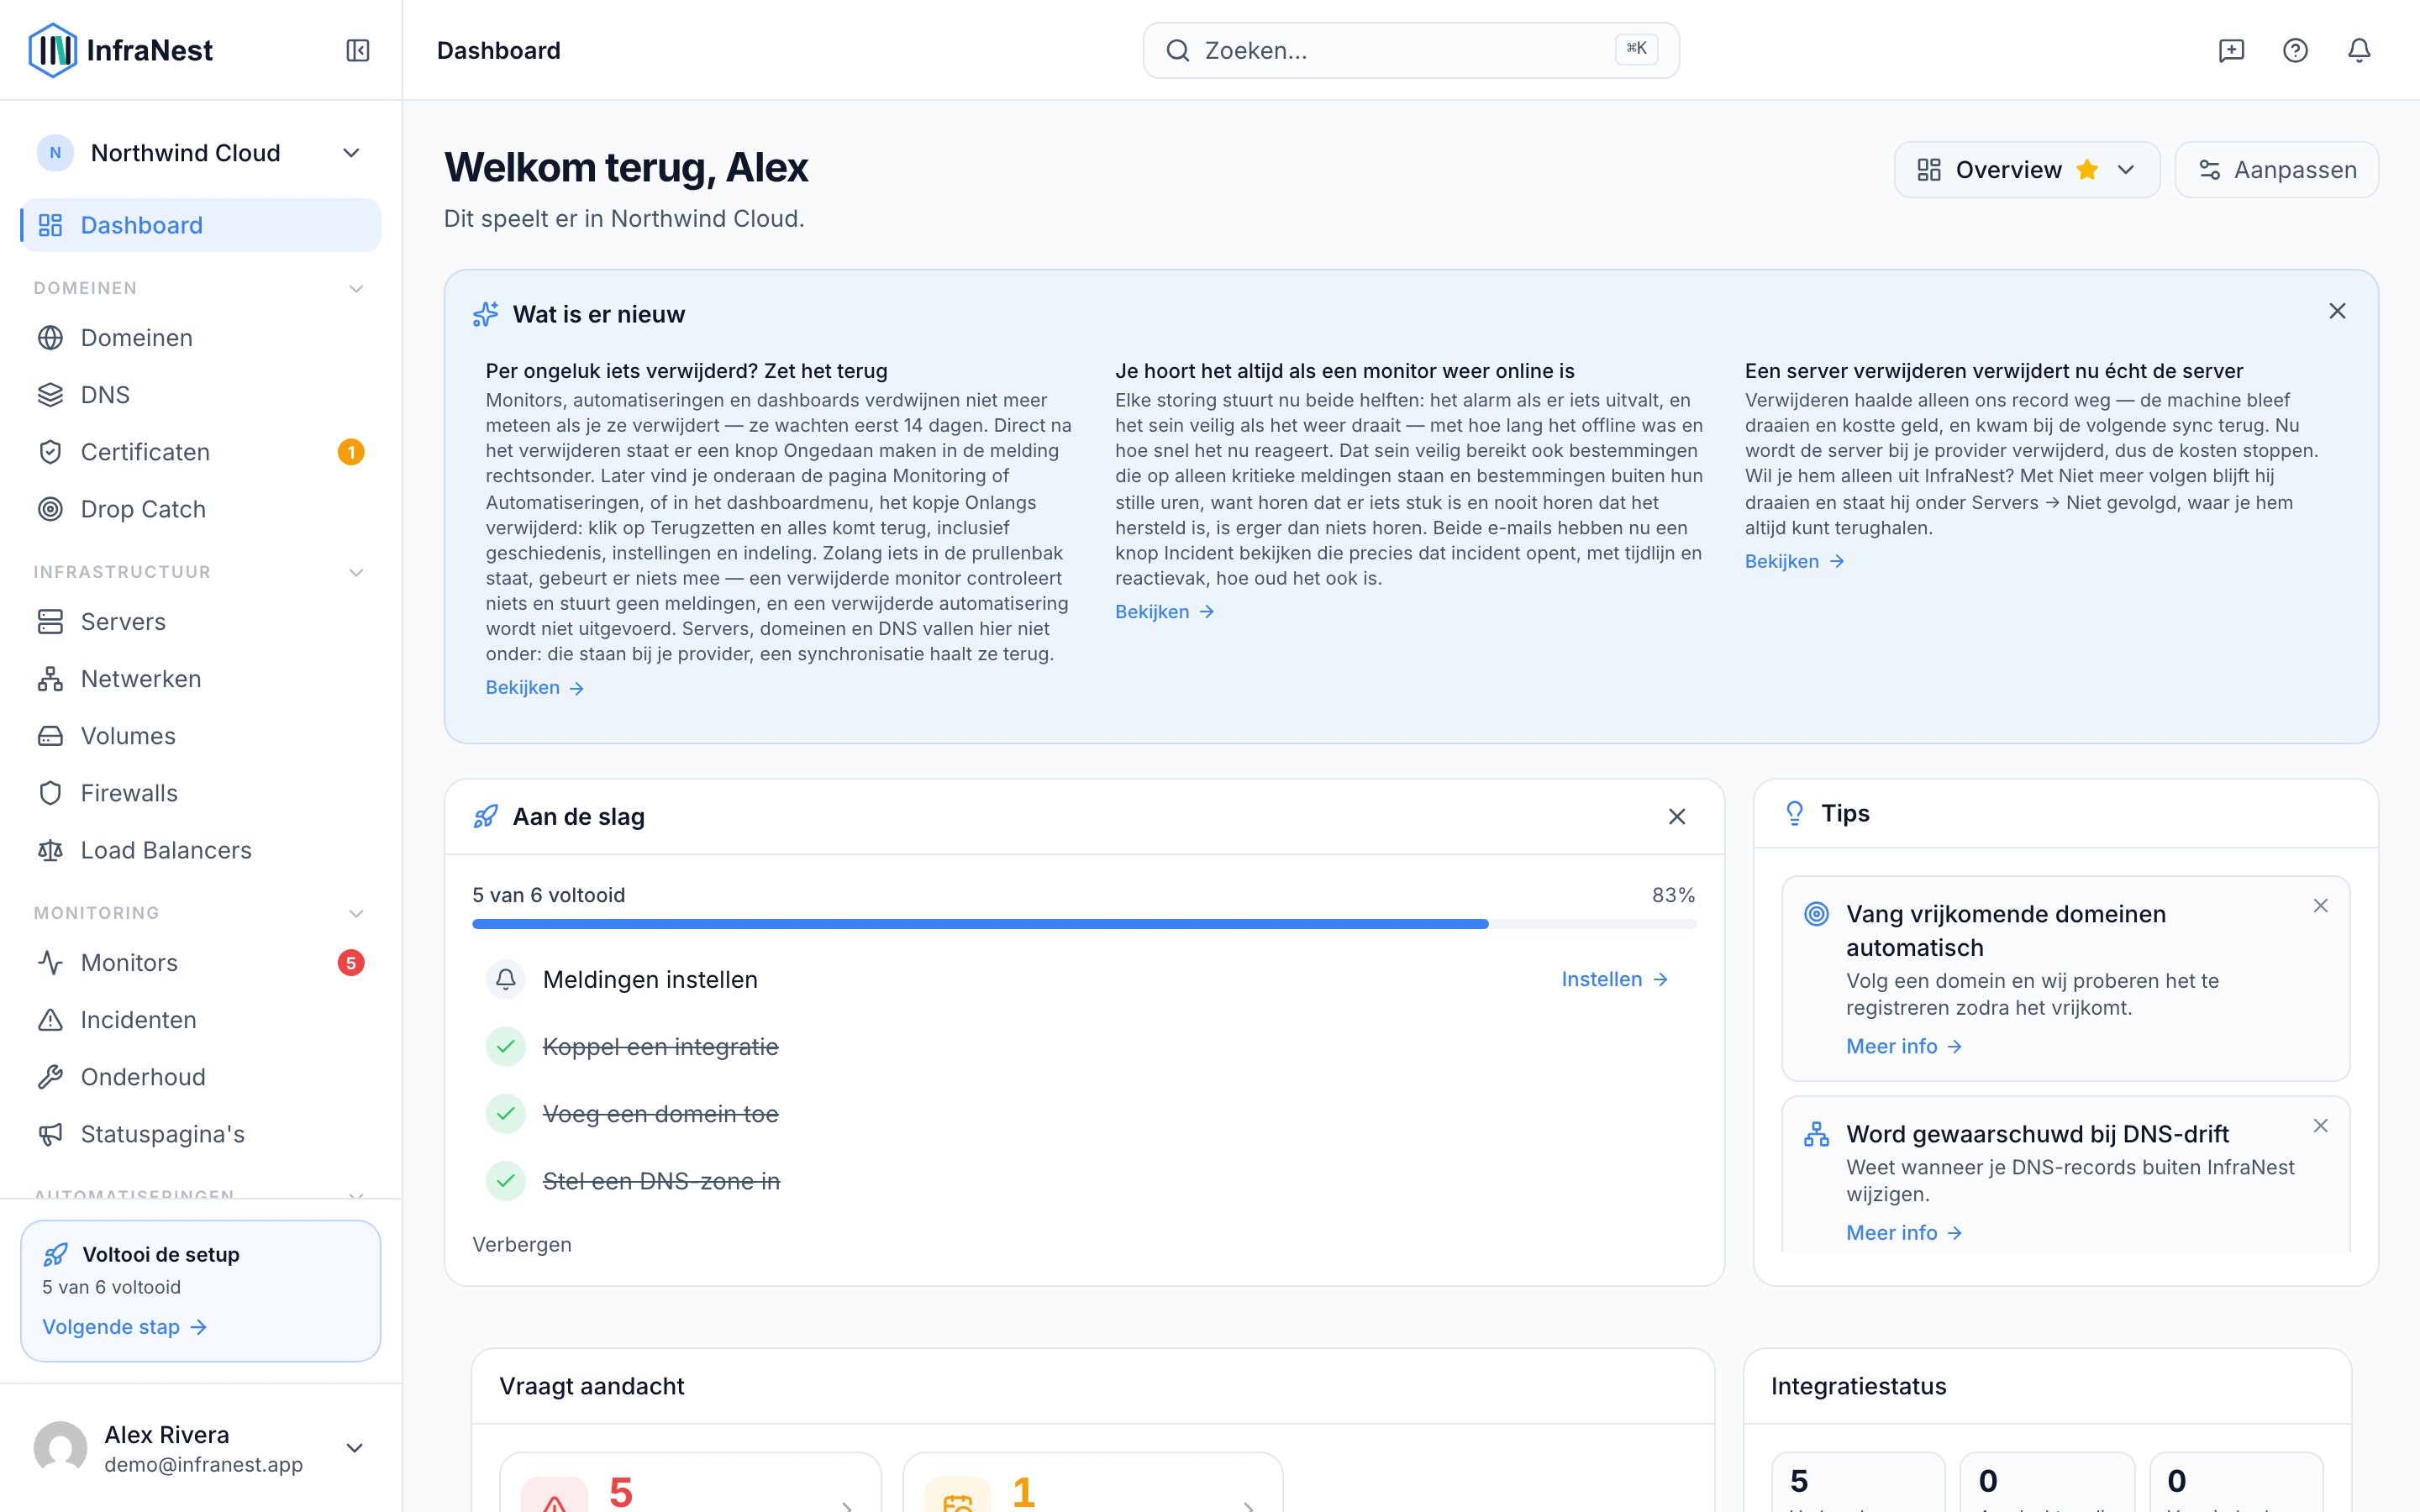Viewport: 2420px width, 1512px height.
Task: Open Monitors in the sidebar
Action: point(200,963)
